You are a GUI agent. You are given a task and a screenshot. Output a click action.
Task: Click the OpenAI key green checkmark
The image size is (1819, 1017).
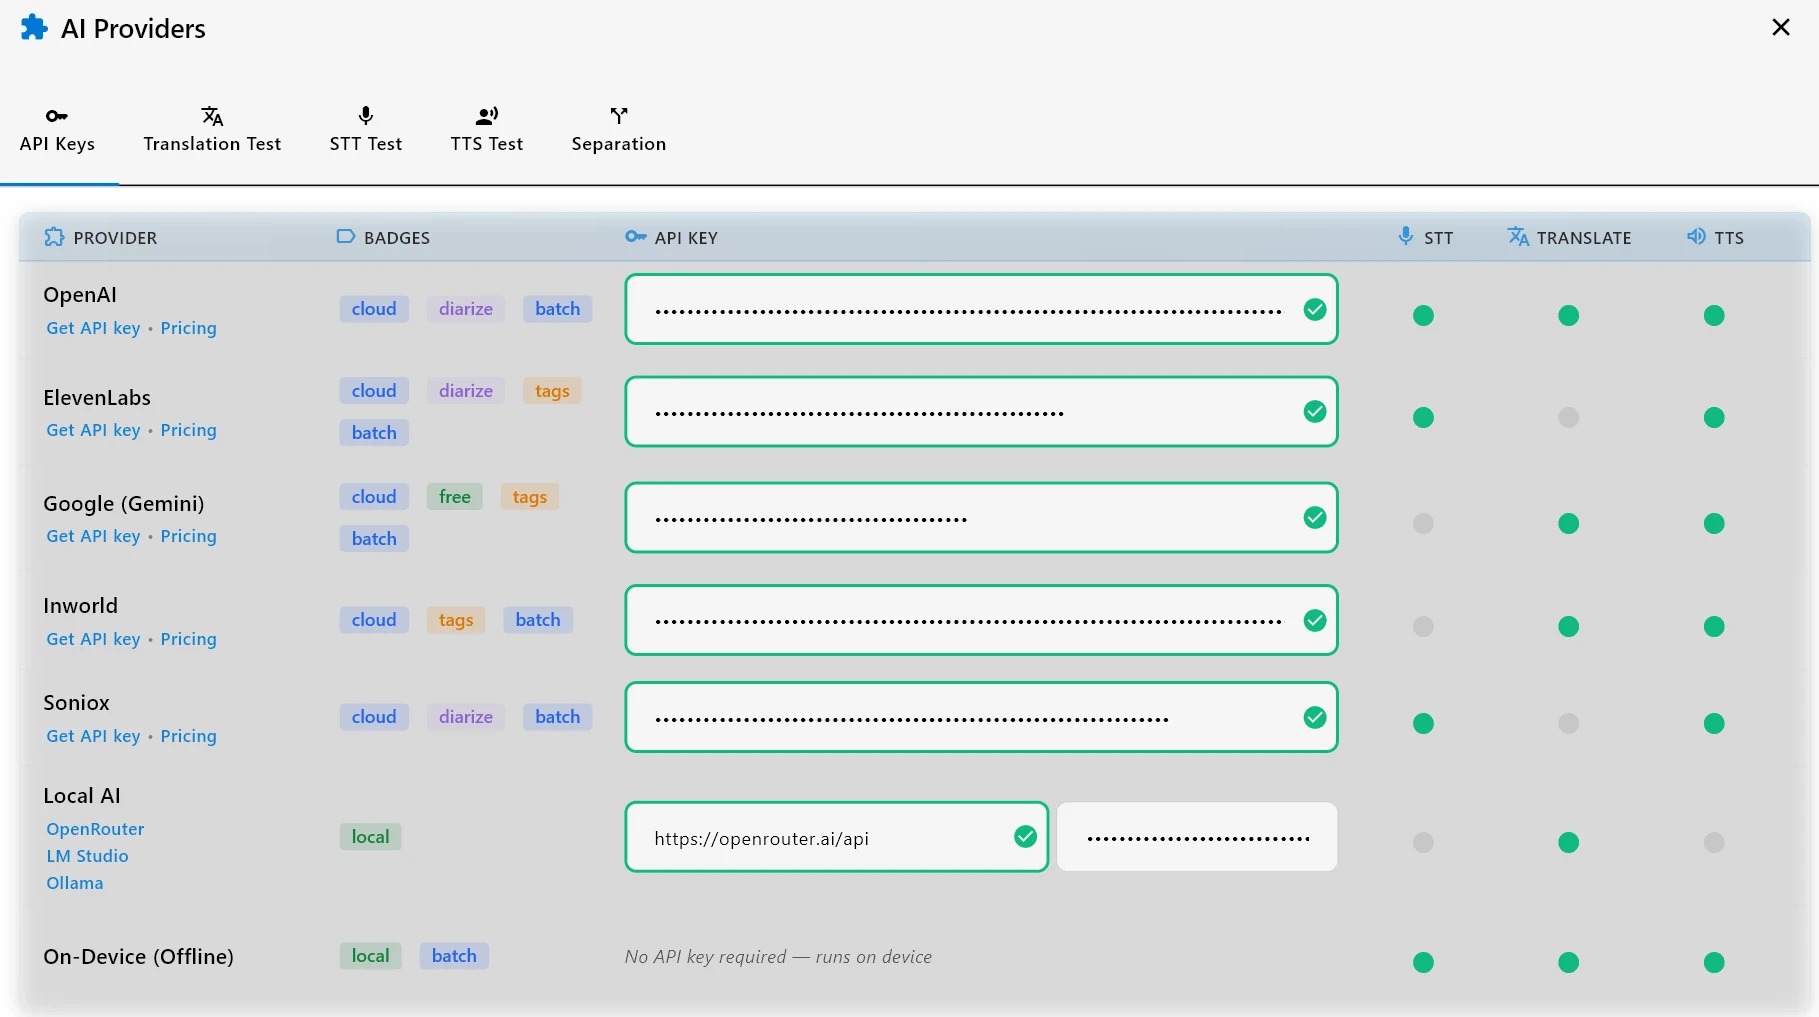(x=1315, y=310)
